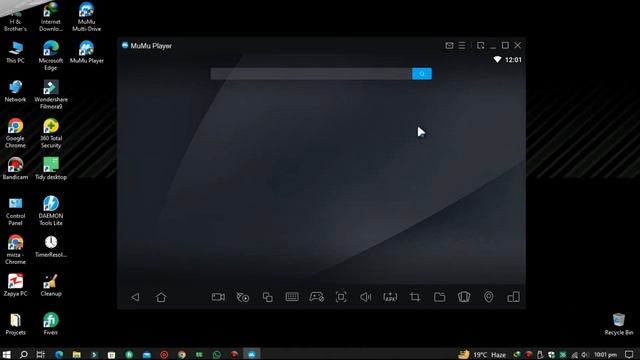Viewport: 640px width, 360px height.
Task: Select DAEMON Tools Lite desktop icon
Action: (x=51, y=211)
